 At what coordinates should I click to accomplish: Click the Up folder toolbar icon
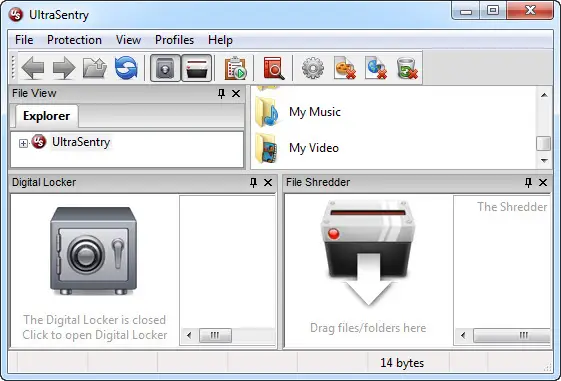(x=95, y=68)
